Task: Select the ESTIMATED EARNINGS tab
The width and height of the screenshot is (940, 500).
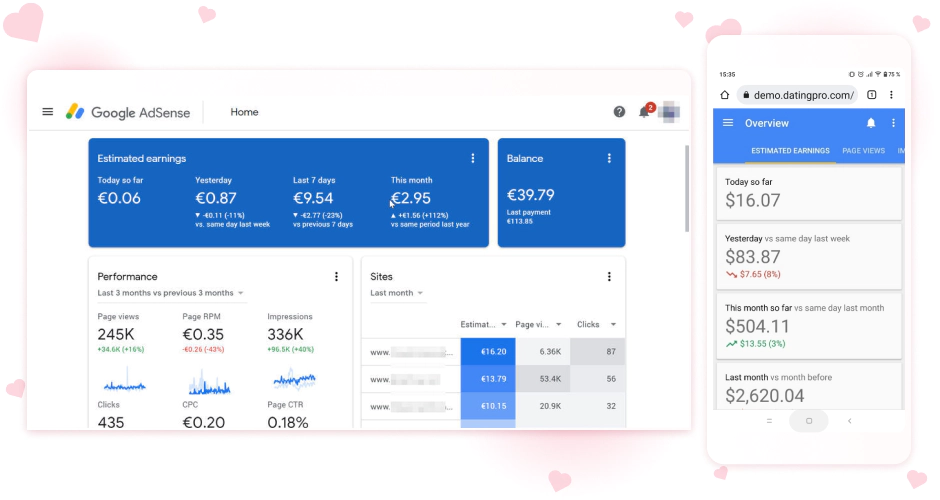Action: point(790,150)
